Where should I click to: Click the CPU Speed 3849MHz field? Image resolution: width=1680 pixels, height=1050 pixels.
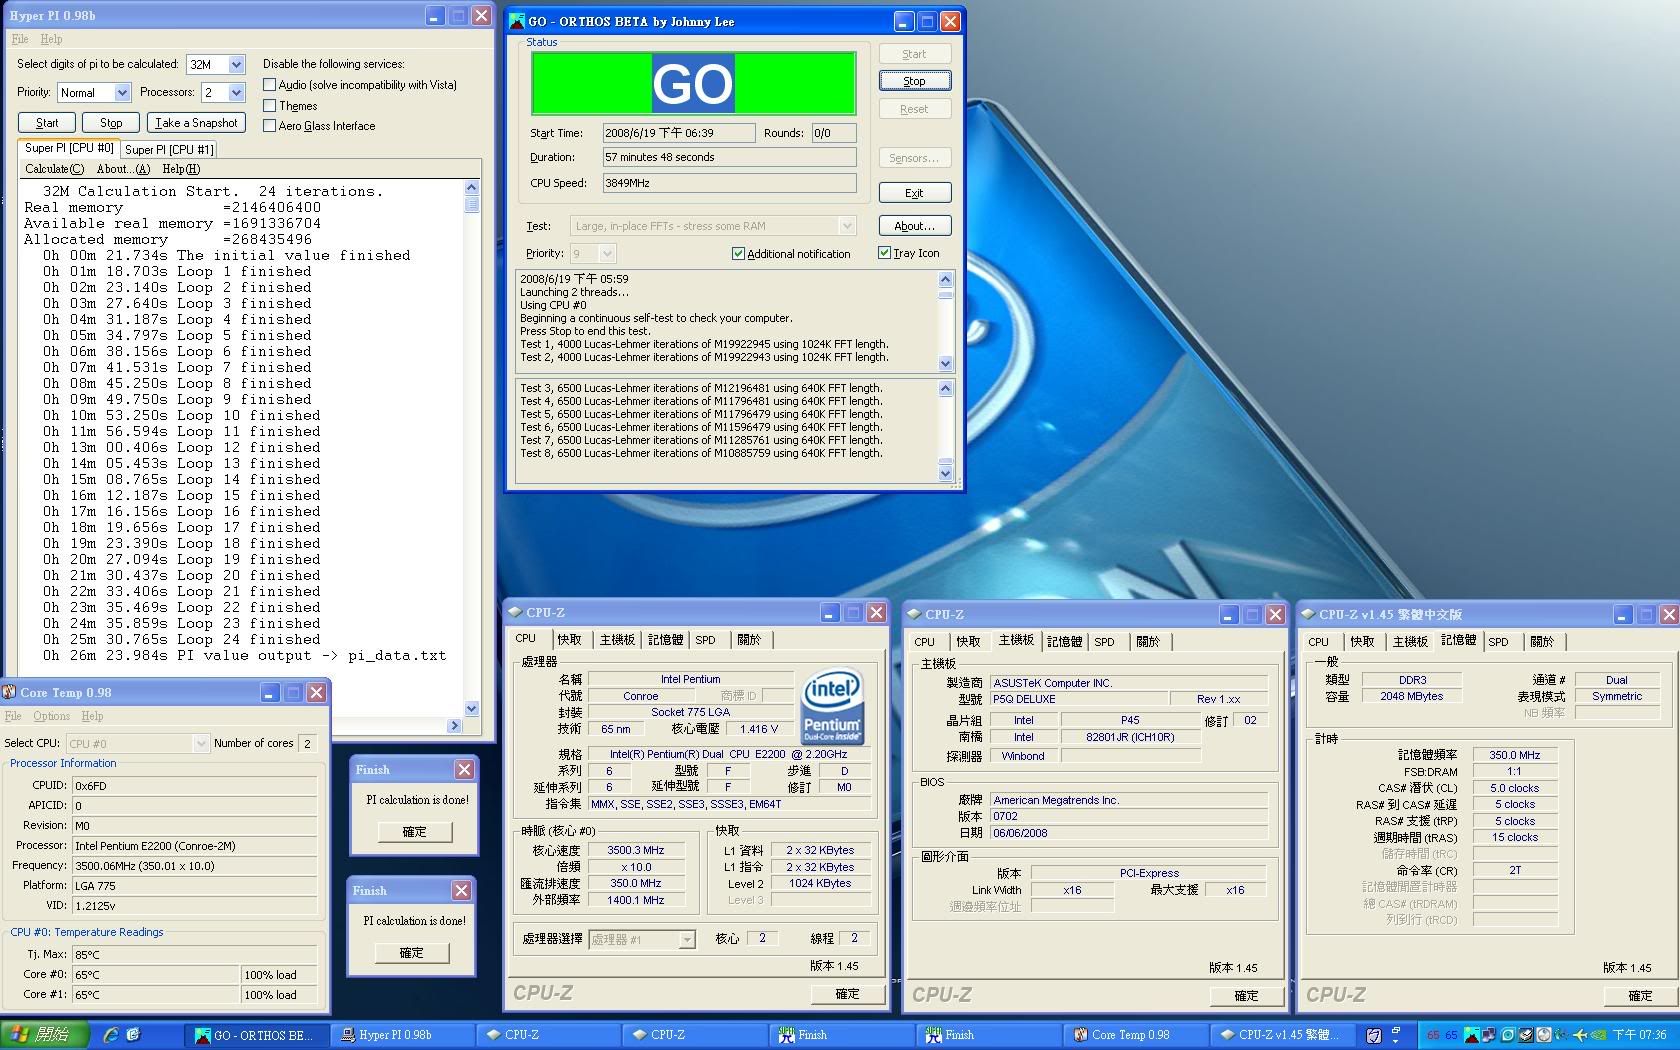pos(729,183)
